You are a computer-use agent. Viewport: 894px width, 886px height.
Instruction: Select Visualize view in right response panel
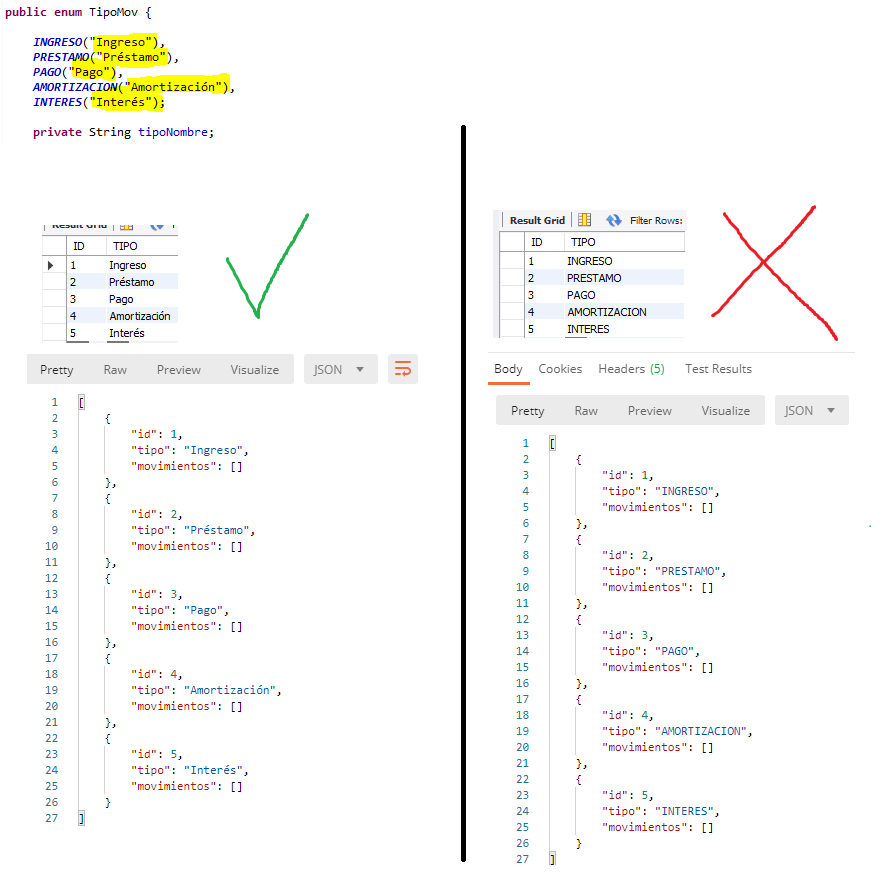point(726,410)
